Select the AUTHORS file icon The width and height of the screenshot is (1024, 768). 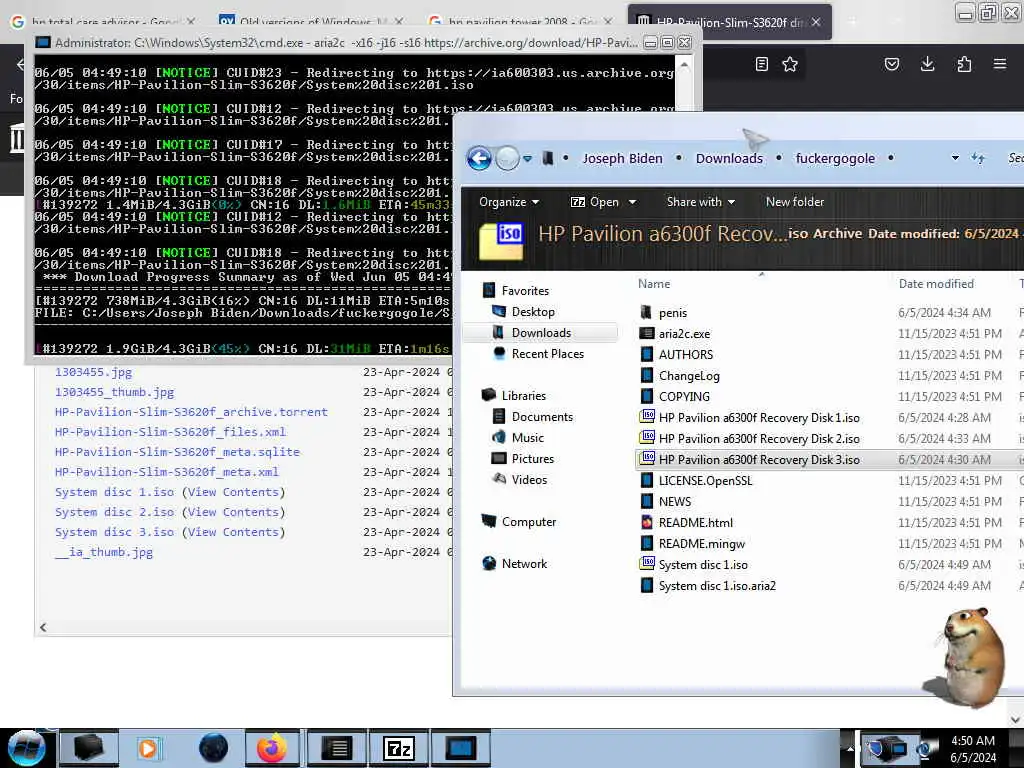pyautogui.click(x=647, y=355)
